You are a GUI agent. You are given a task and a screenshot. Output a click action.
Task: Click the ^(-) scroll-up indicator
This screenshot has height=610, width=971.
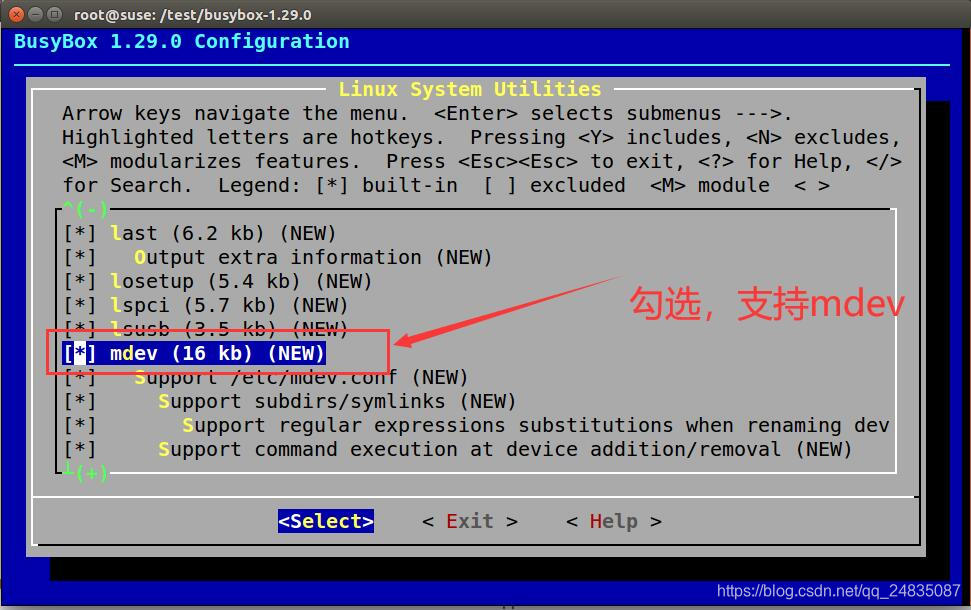[x=84, y=209]
